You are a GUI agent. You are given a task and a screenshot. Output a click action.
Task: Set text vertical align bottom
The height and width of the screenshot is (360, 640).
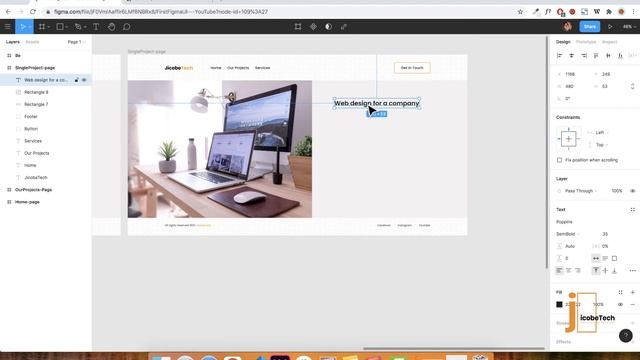coord(614,271)
